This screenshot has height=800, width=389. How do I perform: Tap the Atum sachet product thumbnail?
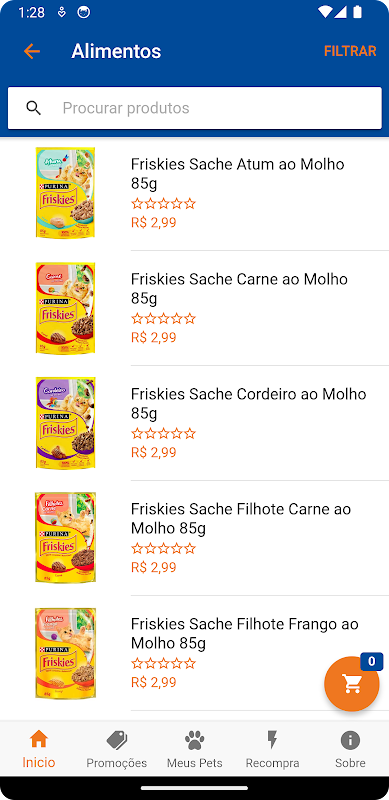point(65,192)
